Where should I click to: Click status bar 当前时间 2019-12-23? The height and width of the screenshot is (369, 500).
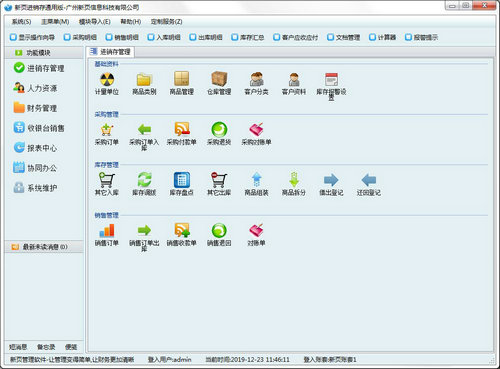click(x=247, y=360)
